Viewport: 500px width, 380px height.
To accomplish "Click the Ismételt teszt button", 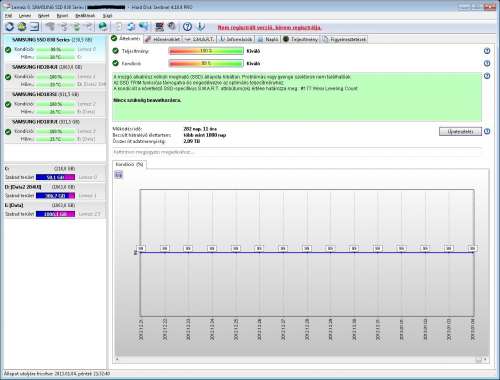I will pyautogui.click(x=460, y=131).
